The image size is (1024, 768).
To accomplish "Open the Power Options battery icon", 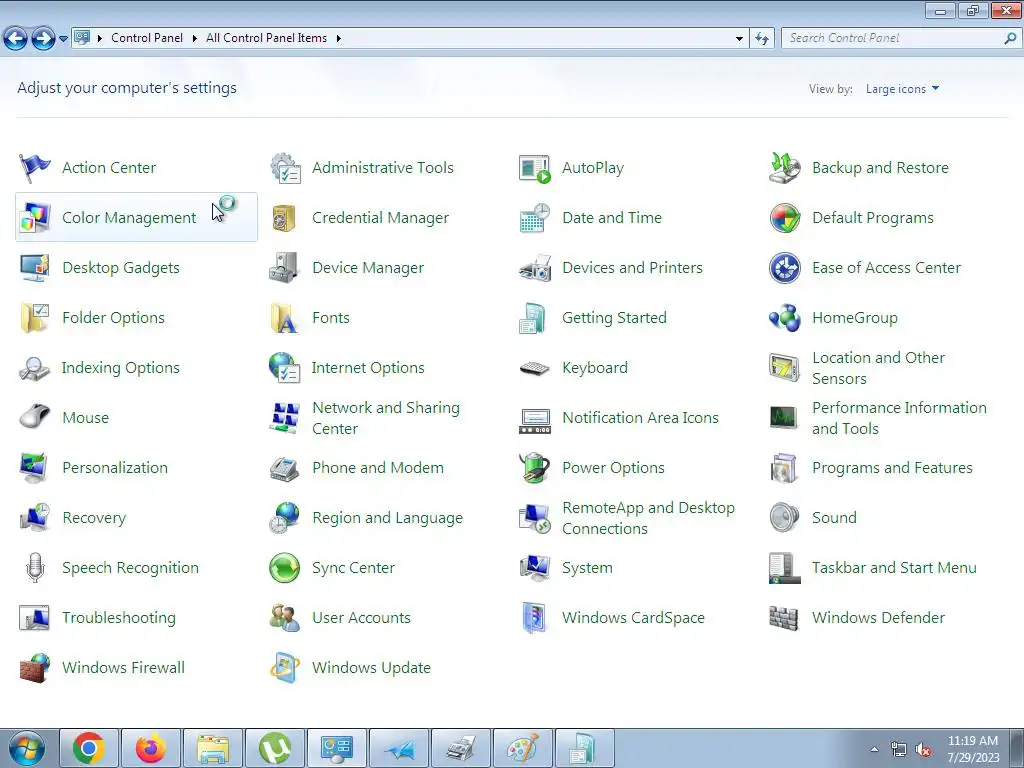I will [x=535, y=468].
